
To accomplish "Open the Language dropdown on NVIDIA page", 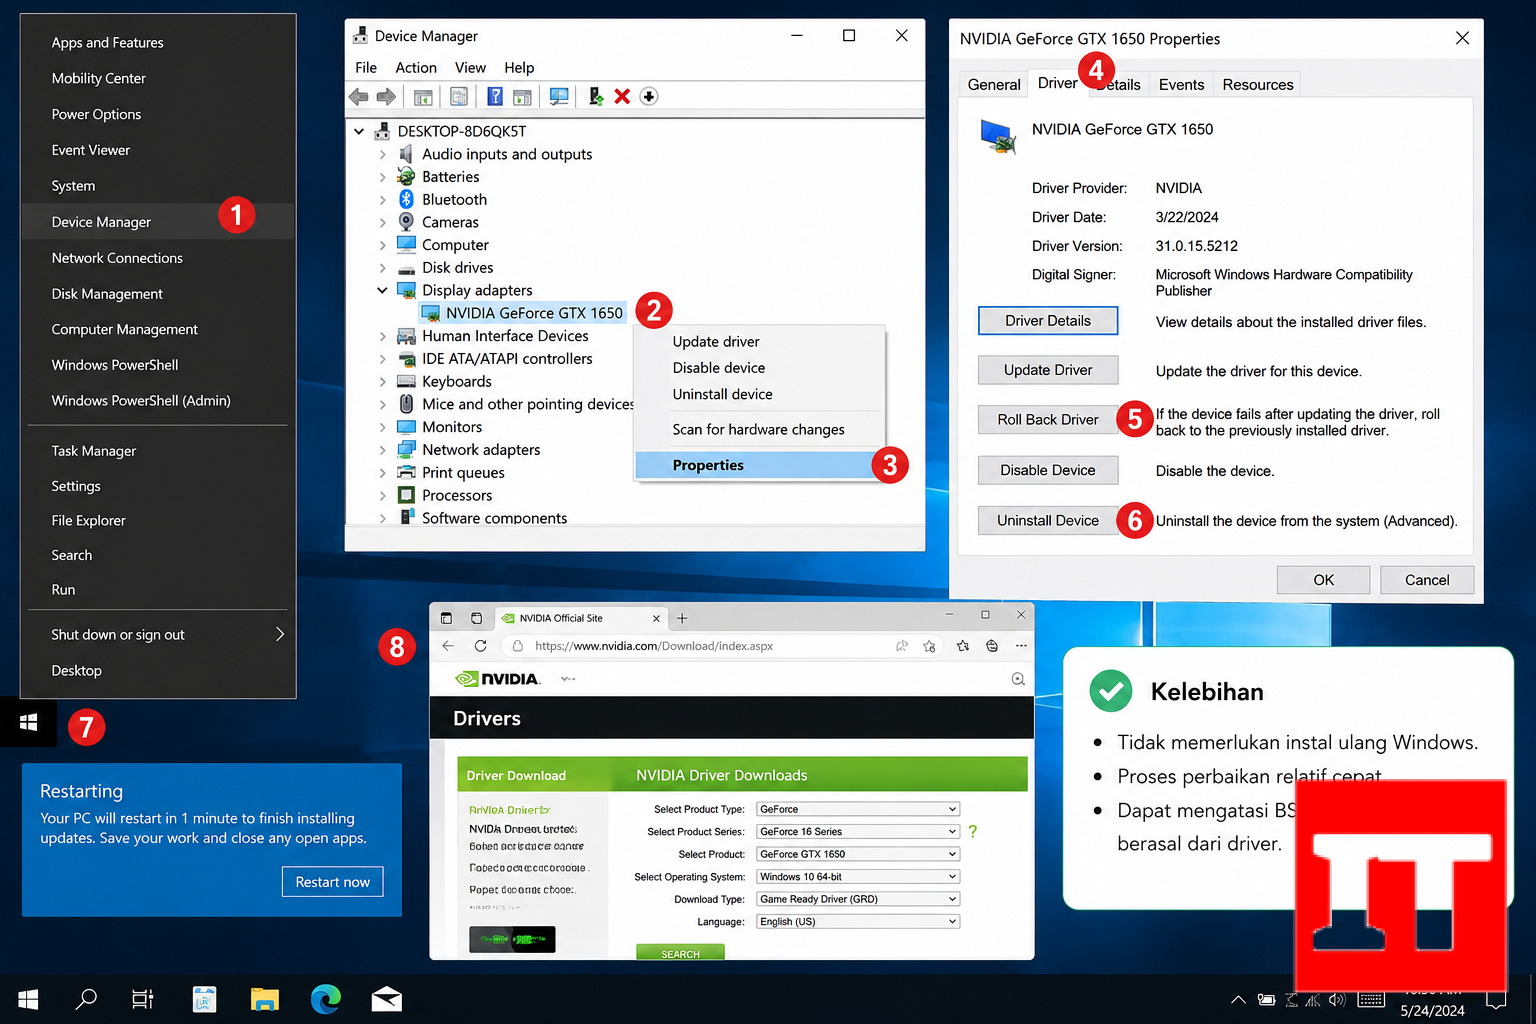I will click(857, 921).
